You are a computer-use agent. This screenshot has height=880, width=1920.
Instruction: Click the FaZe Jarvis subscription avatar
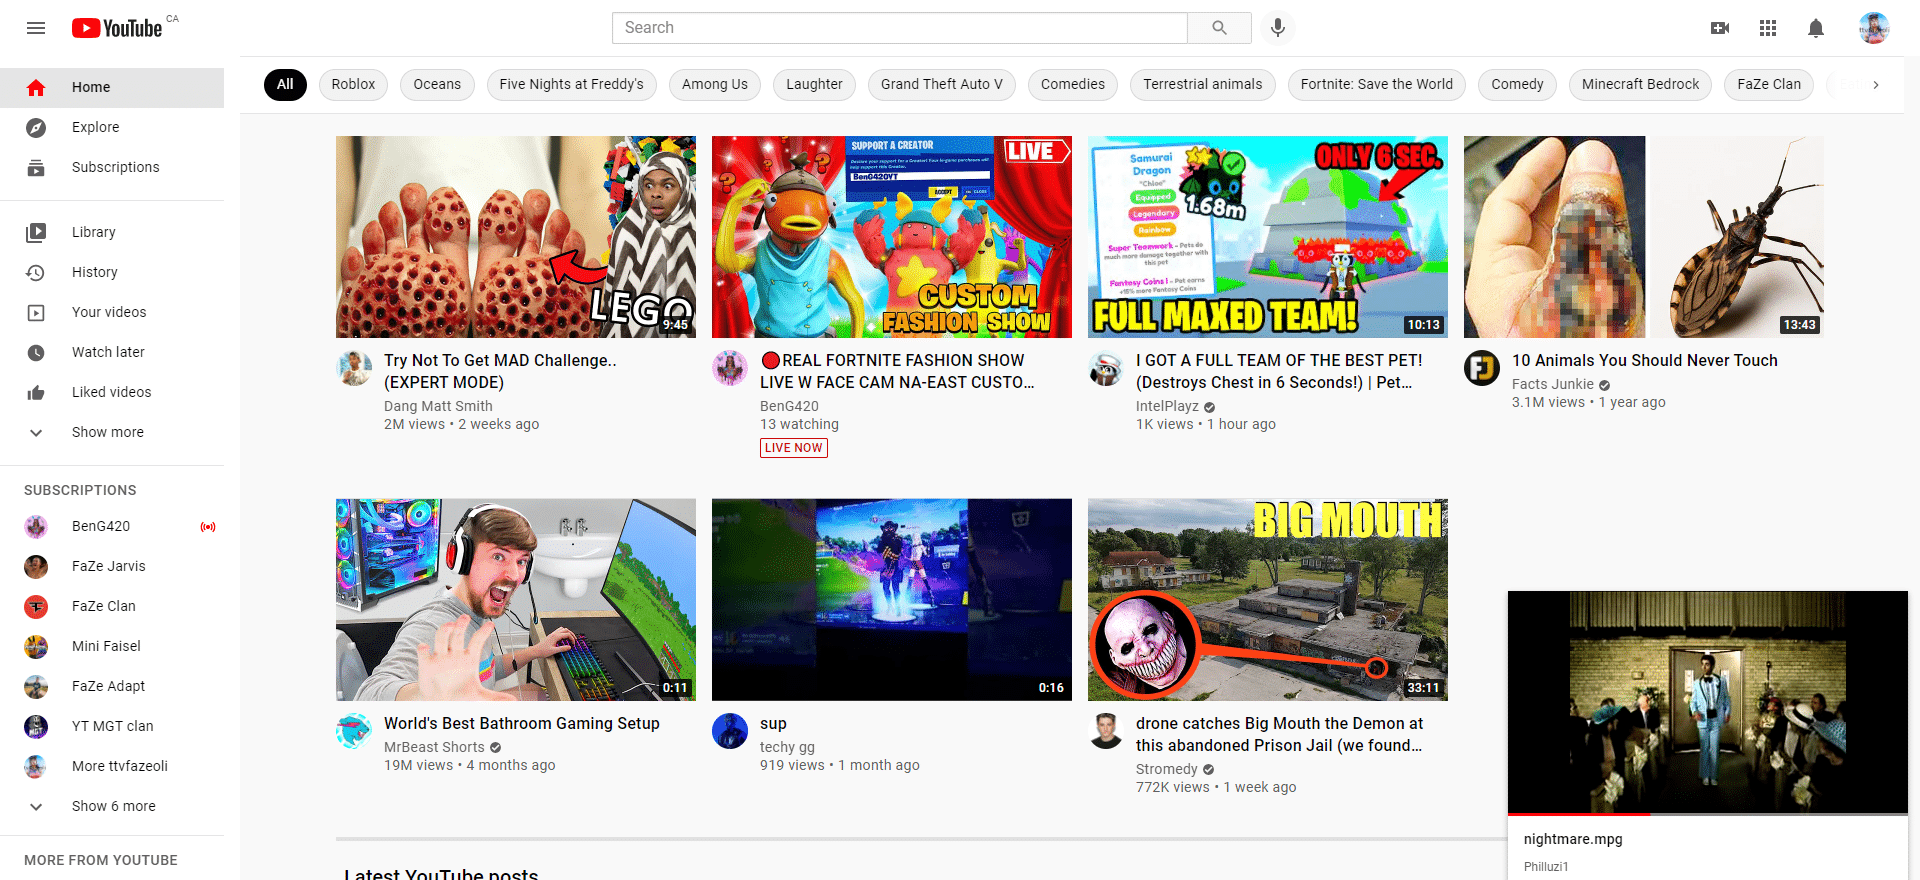pos(36,566)
